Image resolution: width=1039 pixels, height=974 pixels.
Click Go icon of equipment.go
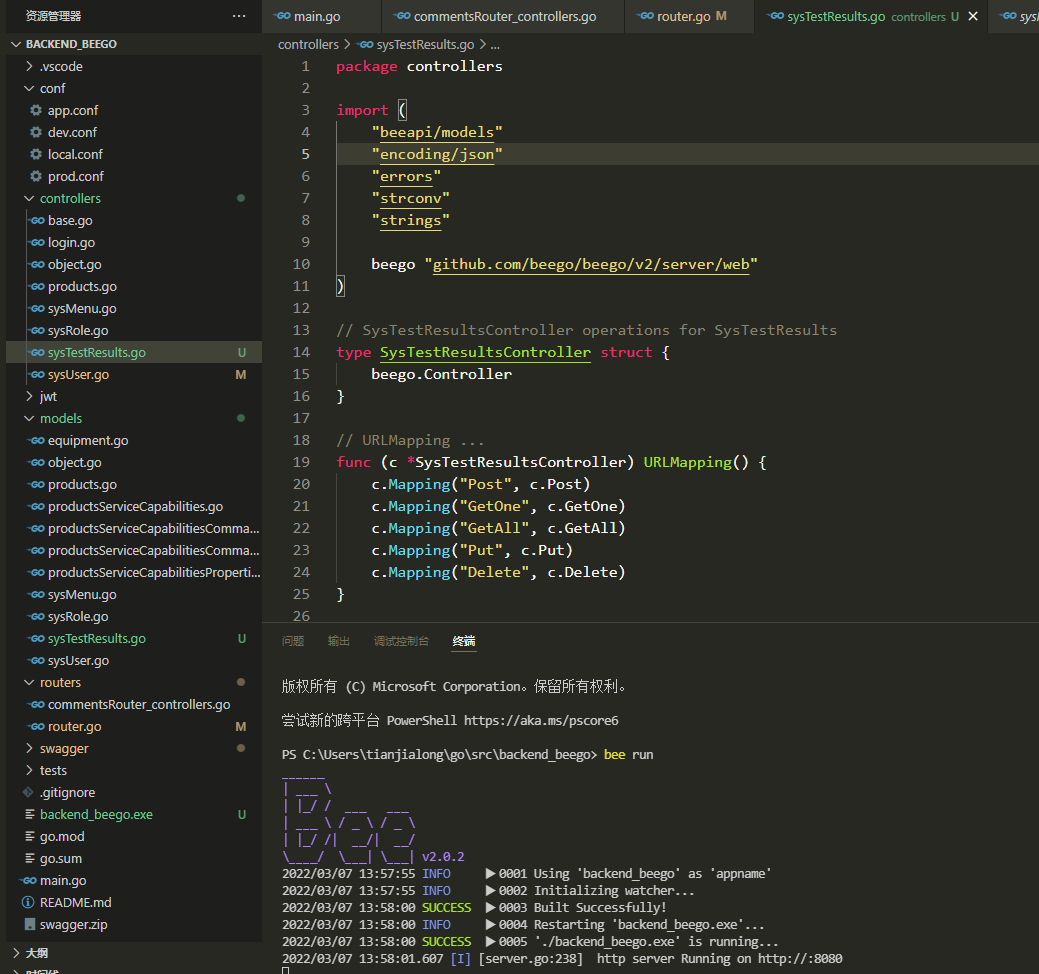point(37,441)
